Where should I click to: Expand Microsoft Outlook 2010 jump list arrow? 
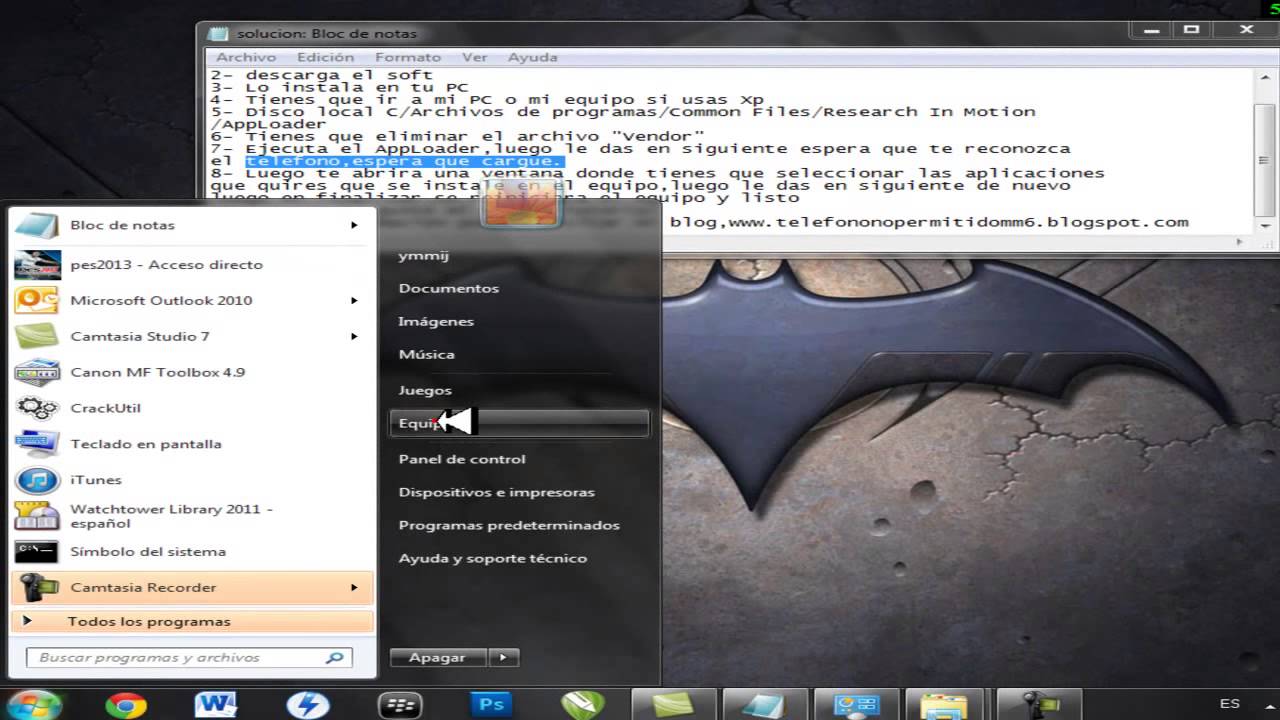354,300
